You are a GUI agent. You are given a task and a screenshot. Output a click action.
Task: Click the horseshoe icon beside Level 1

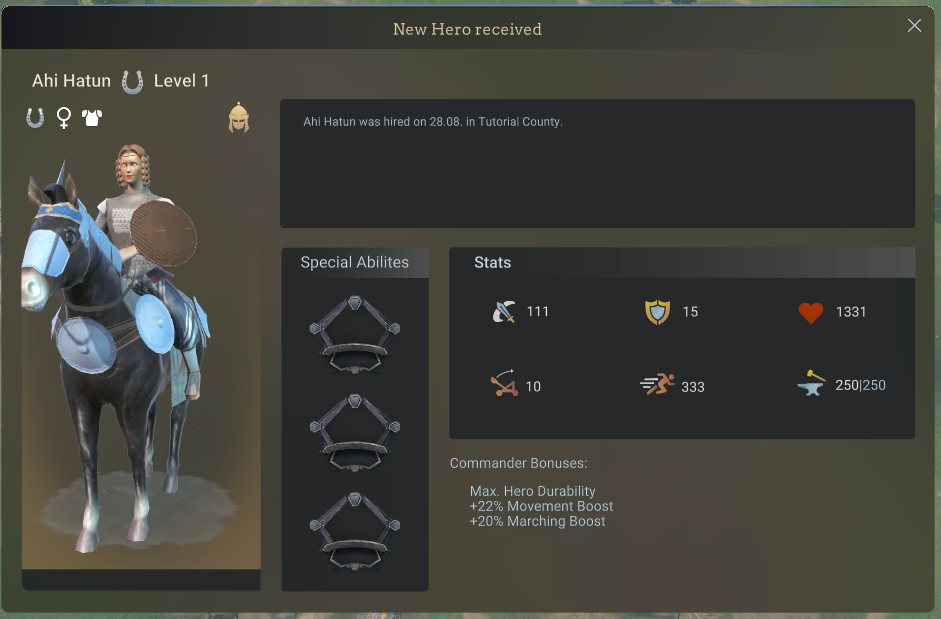coord(133,82)
